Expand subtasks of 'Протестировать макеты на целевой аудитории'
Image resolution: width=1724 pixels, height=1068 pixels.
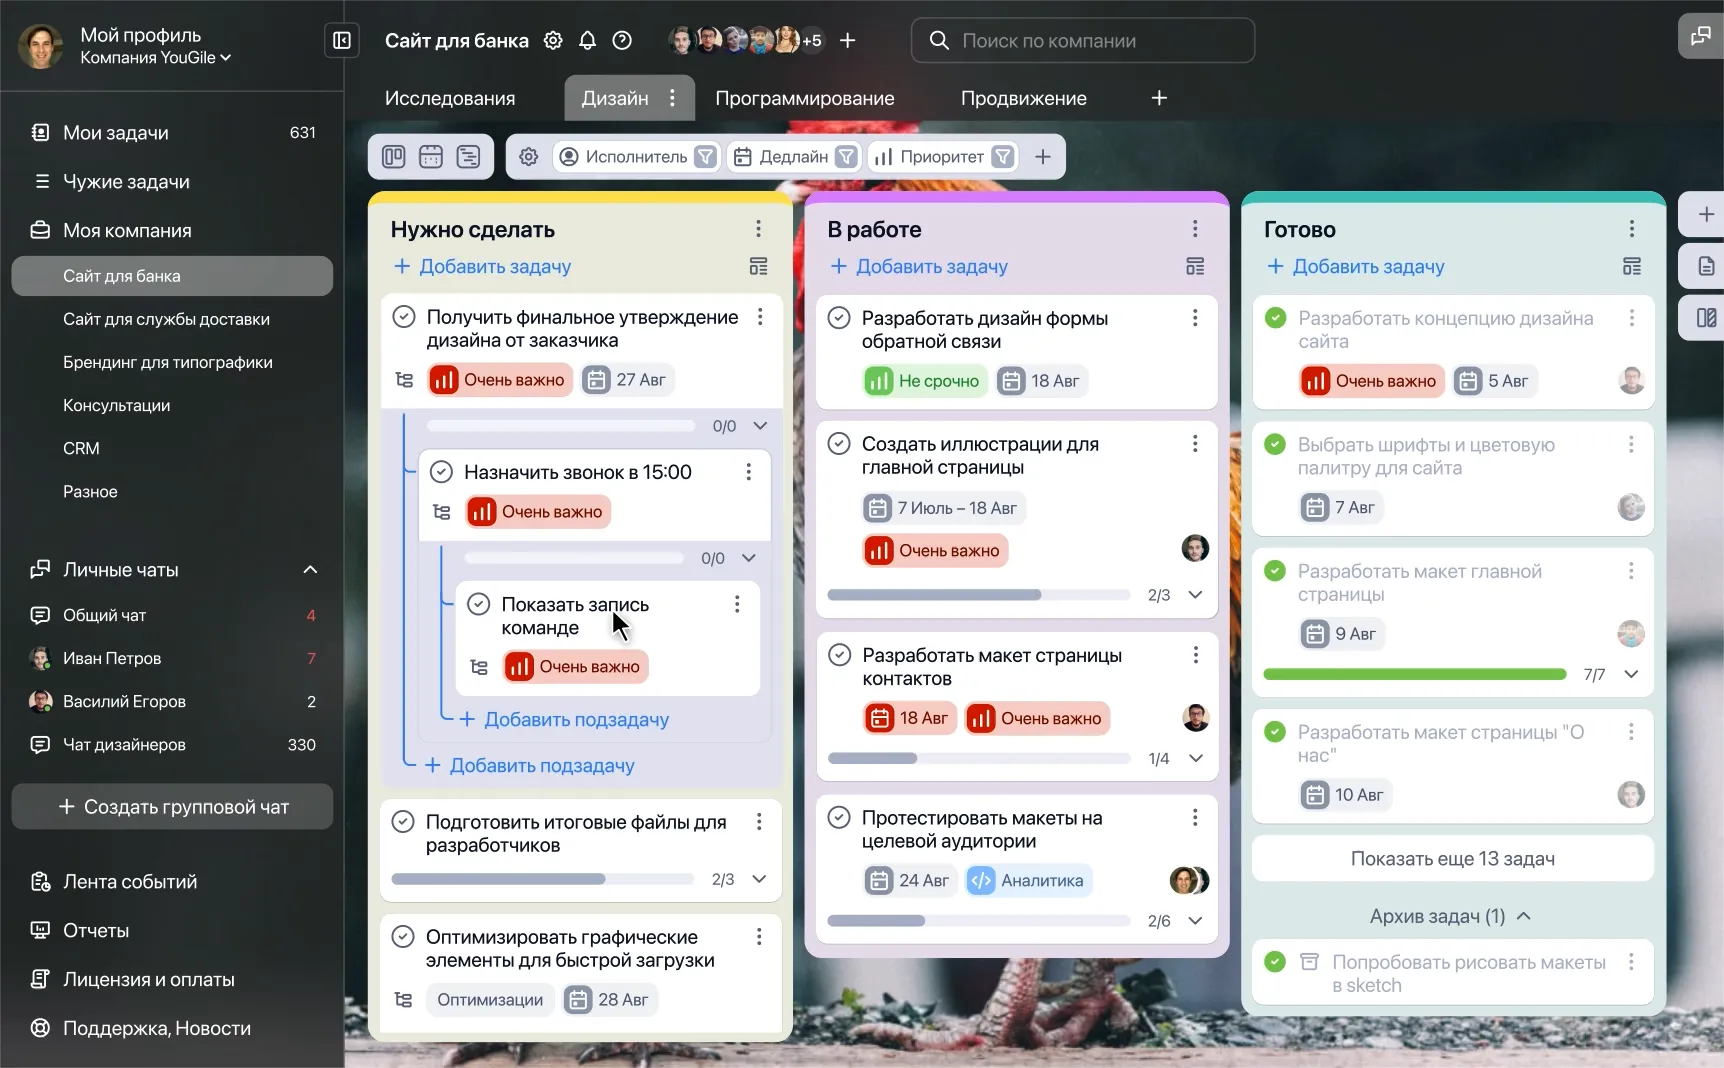click(x=1195, y=921)
